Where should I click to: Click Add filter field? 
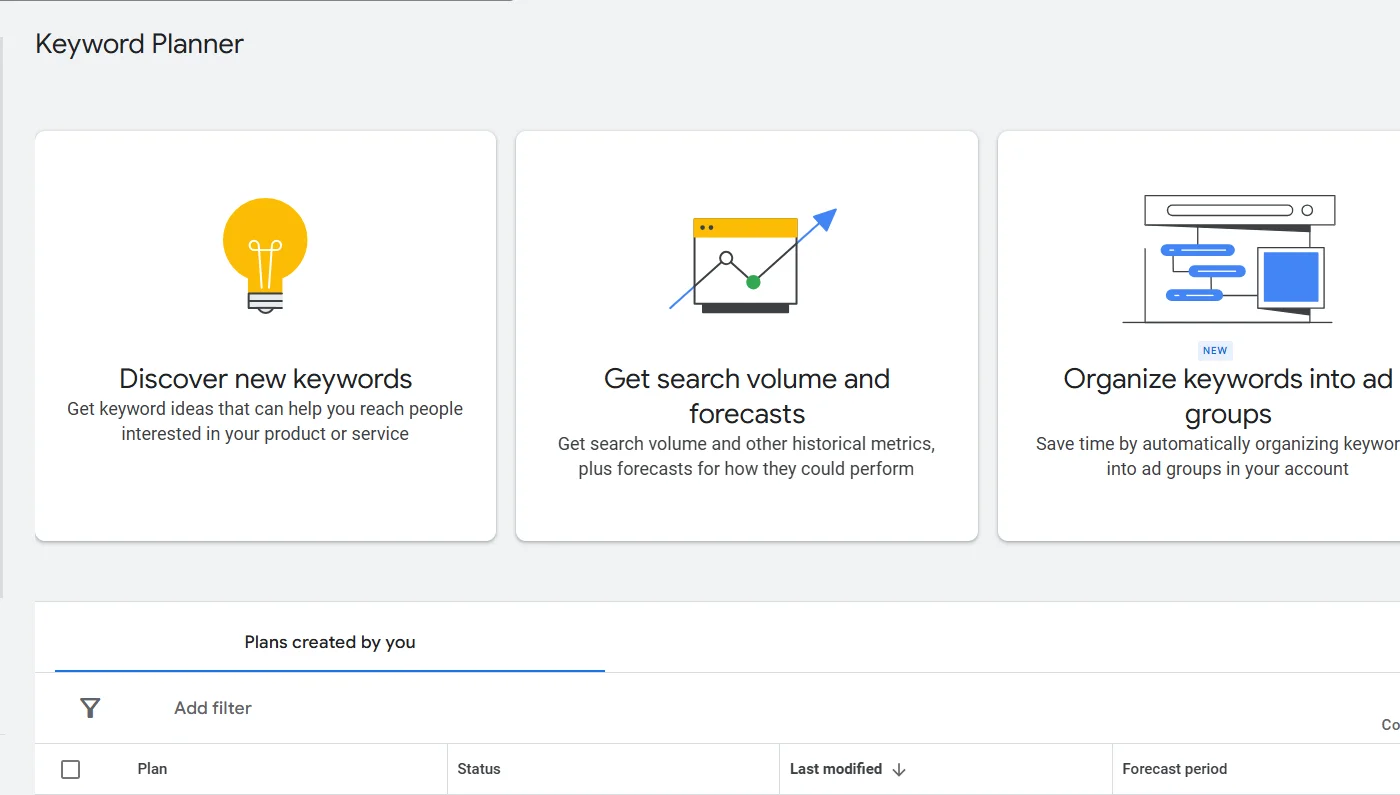tap(213, 708)
